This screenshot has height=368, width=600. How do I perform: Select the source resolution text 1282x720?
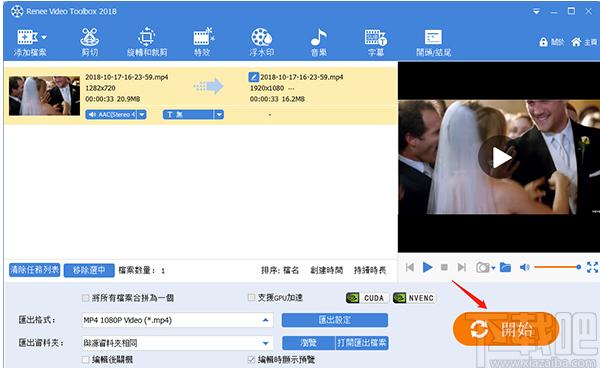100,88
